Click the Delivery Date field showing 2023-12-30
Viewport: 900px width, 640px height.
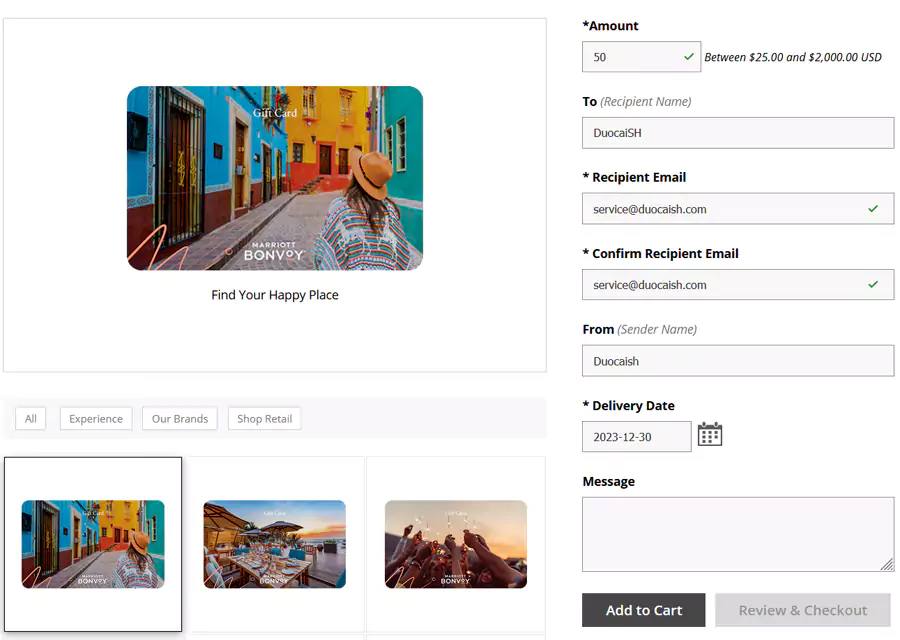click(x=636, y=437)
